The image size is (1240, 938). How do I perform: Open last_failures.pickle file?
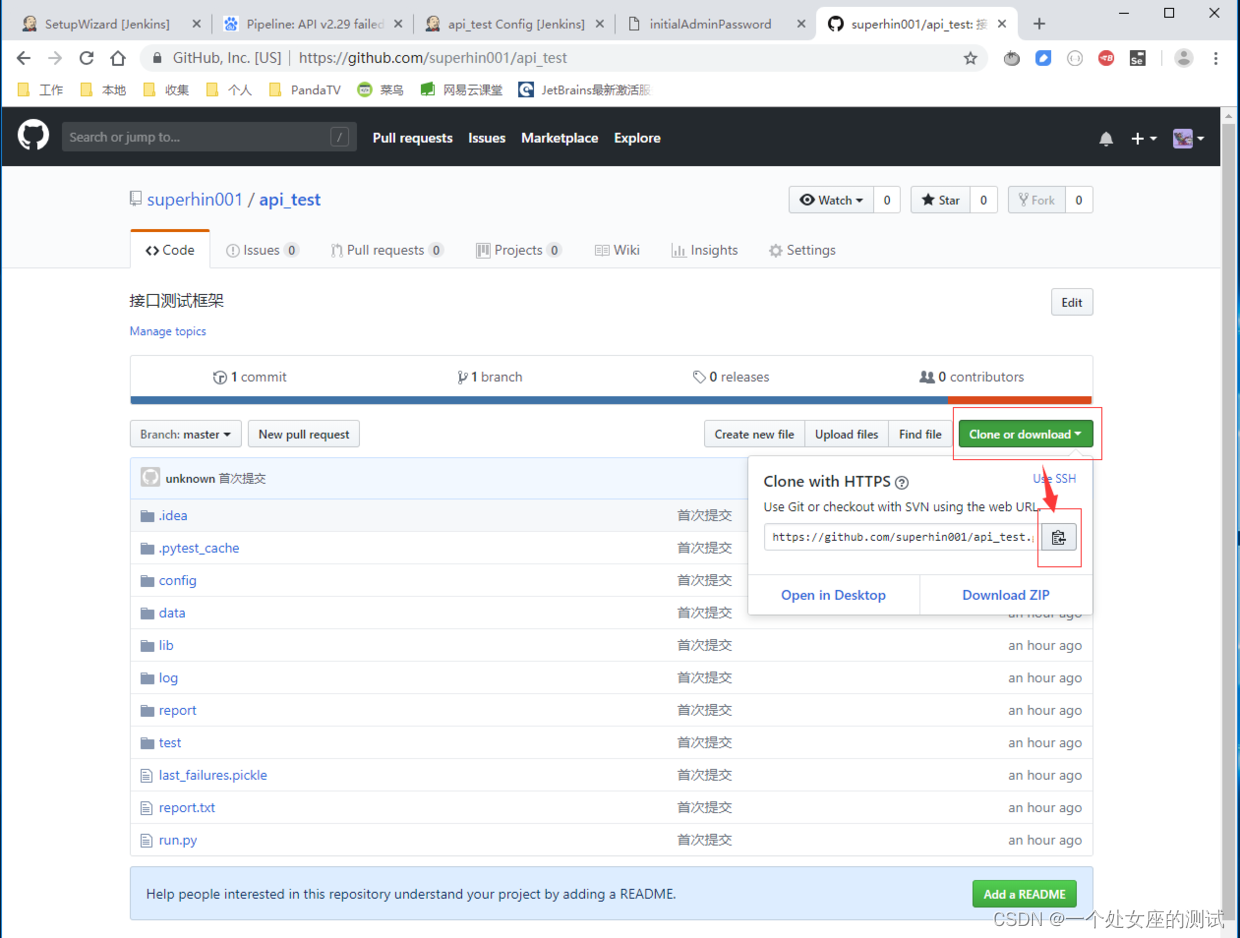213,775
